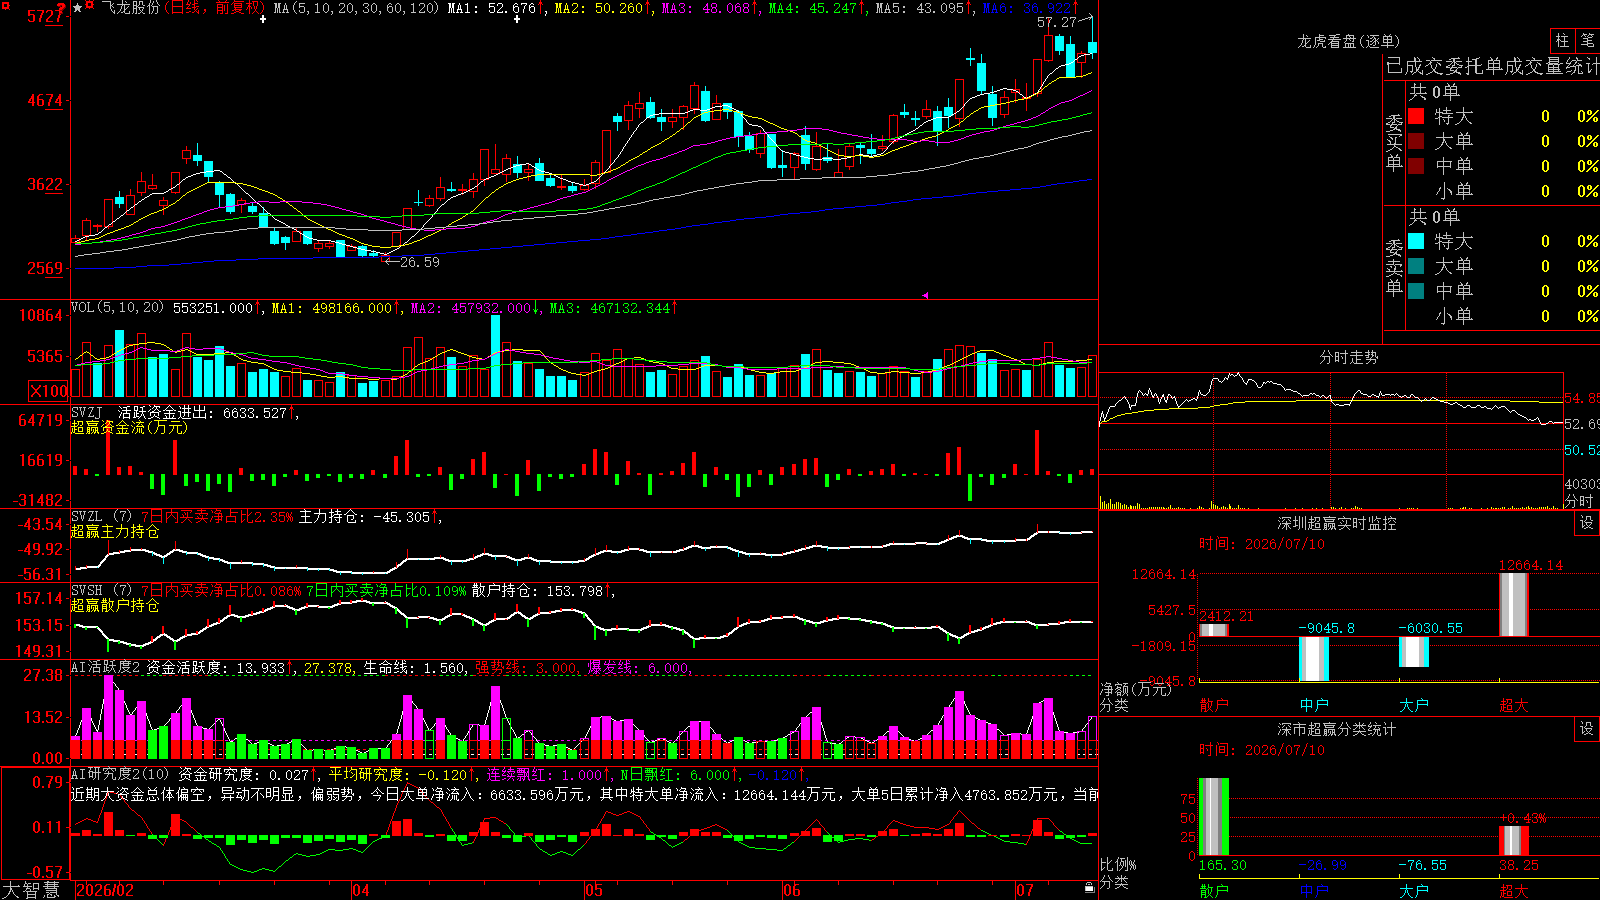1600x900 pixels.
Task: Click the 散户 bar showing 2412.21
Action: point(1214,630)
